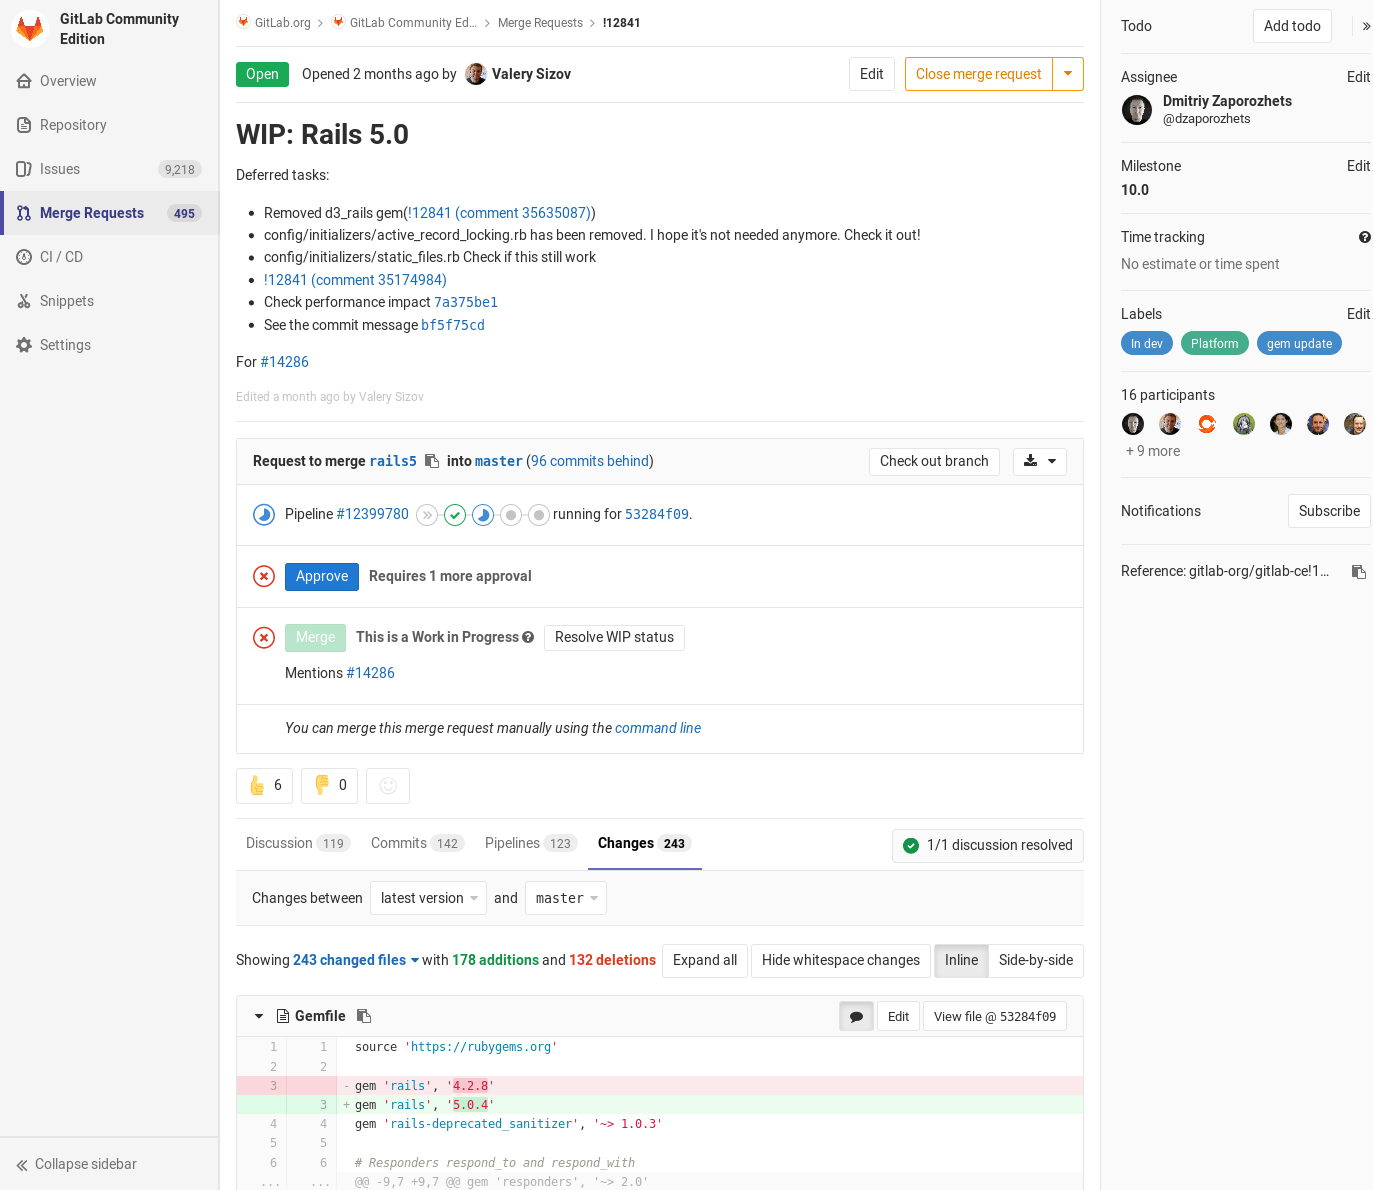The height and width of the screenshot is (1190, 1373).
Task: Open Repository from the left sidebar
Action: pyautogui.click(x=74, y=124)
